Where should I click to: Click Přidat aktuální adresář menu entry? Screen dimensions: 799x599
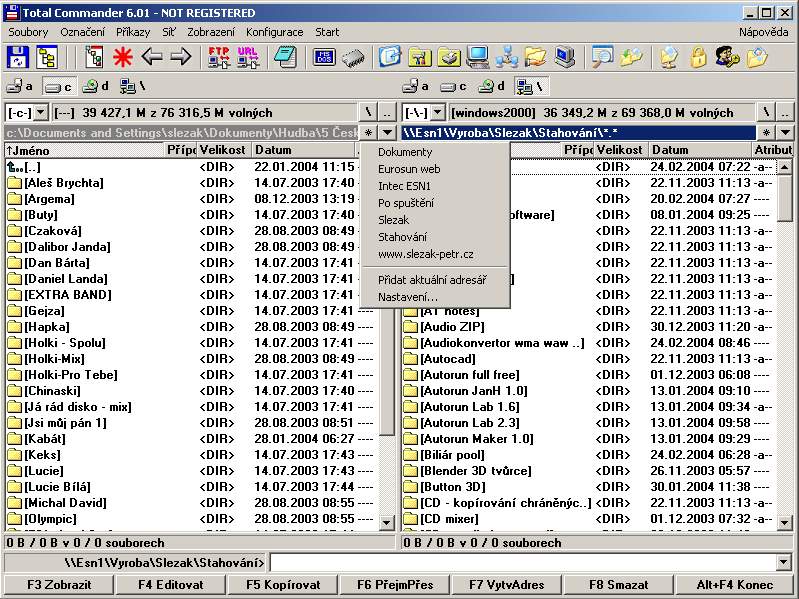[433, 280]
